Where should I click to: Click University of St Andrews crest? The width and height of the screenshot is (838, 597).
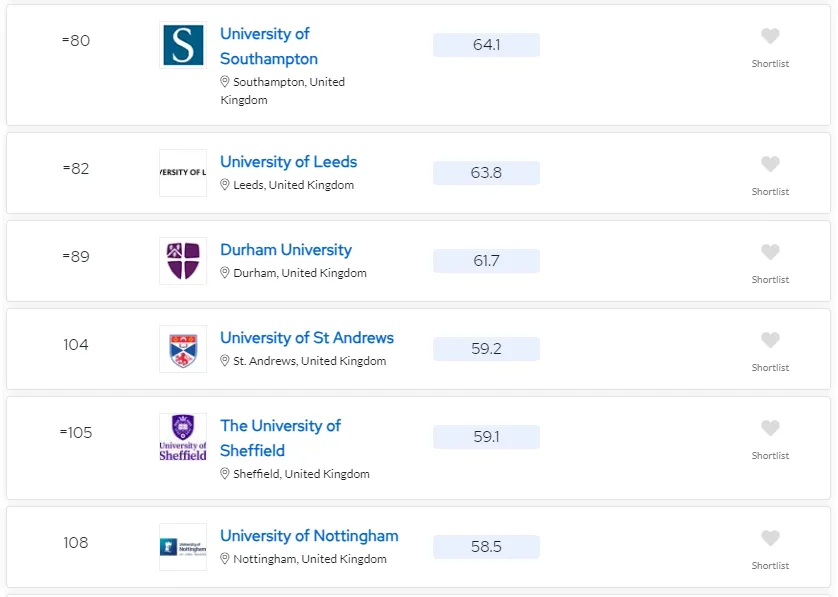point(183,349)
